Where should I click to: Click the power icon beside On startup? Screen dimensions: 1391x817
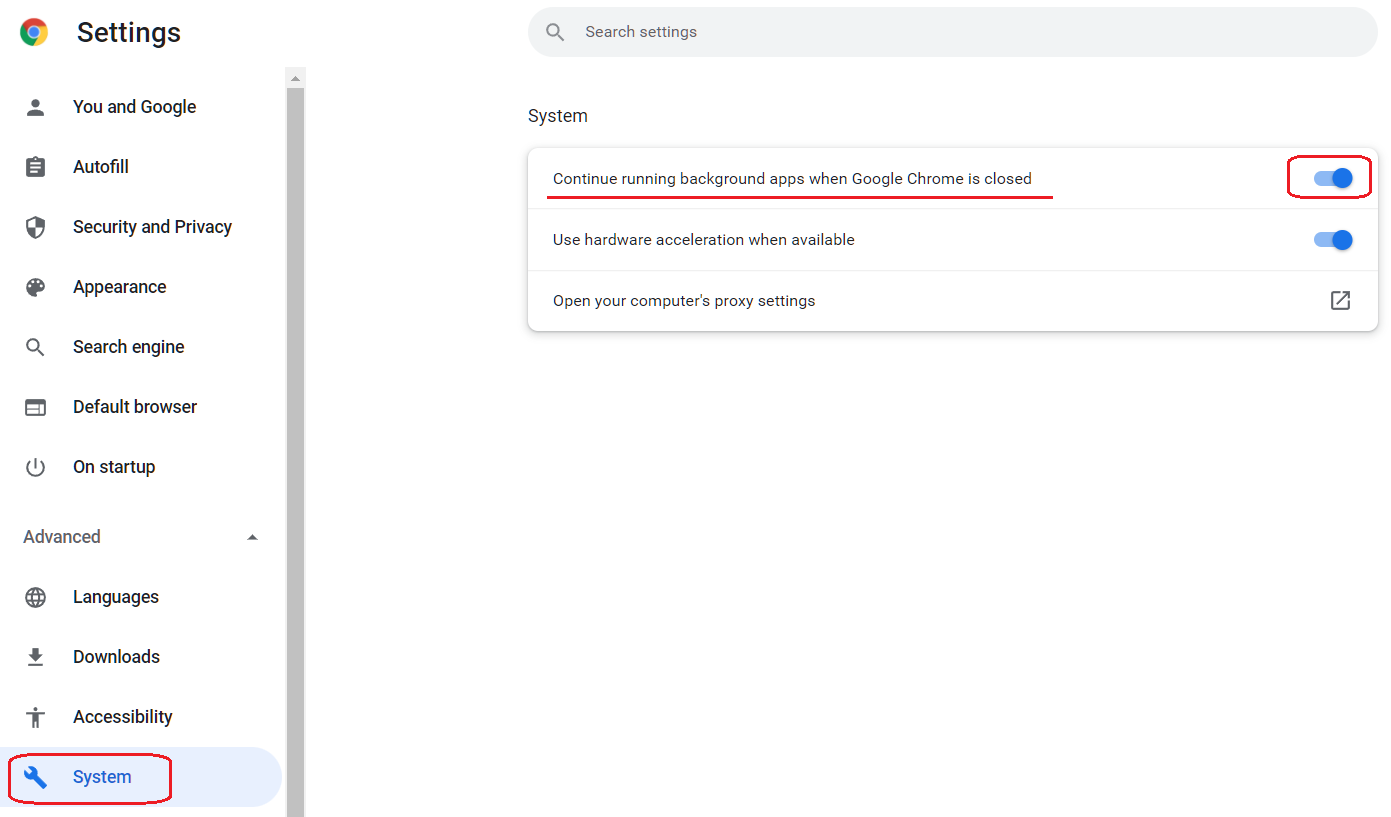click(35, 467)
